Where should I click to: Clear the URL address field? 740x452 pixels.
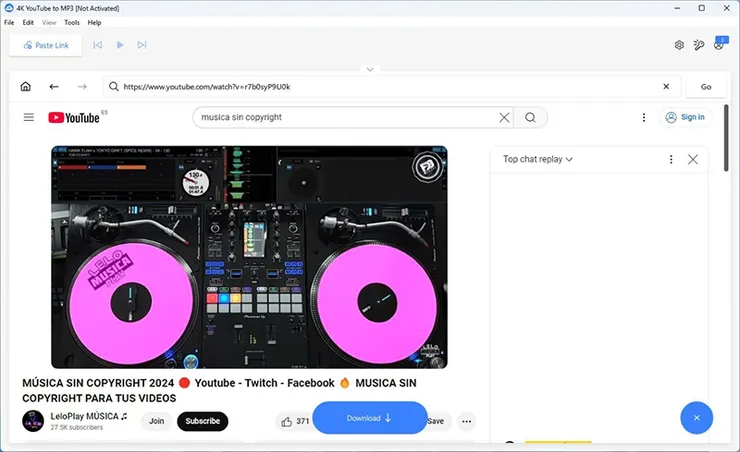coord(666,86)
